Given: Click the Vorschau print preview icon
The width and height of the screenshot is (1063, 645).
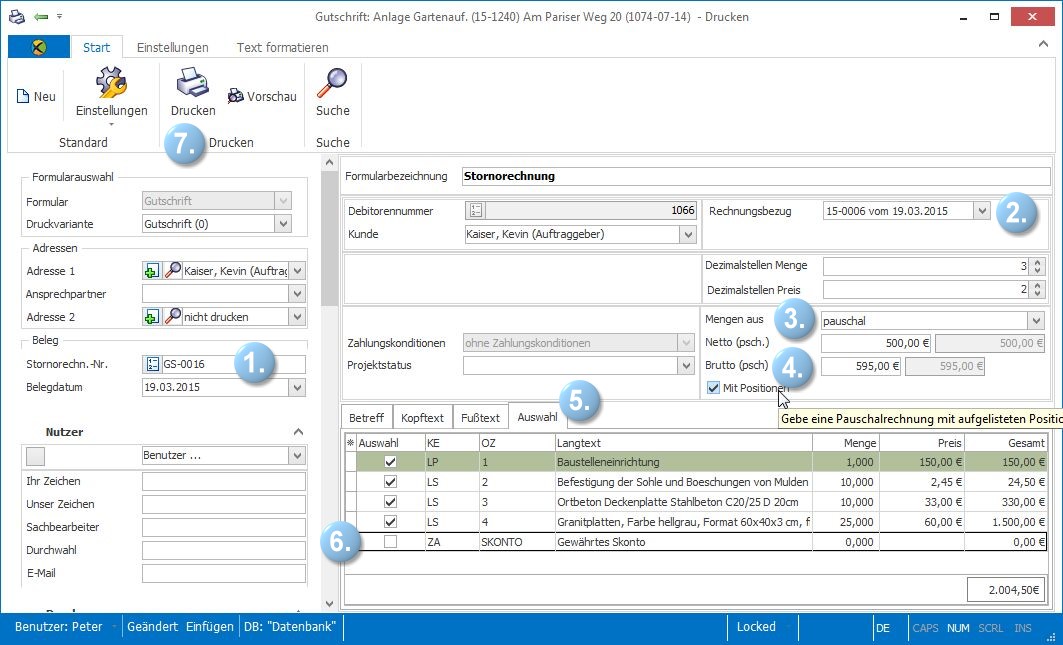Looking at the screenshot, I should [235, 96].
